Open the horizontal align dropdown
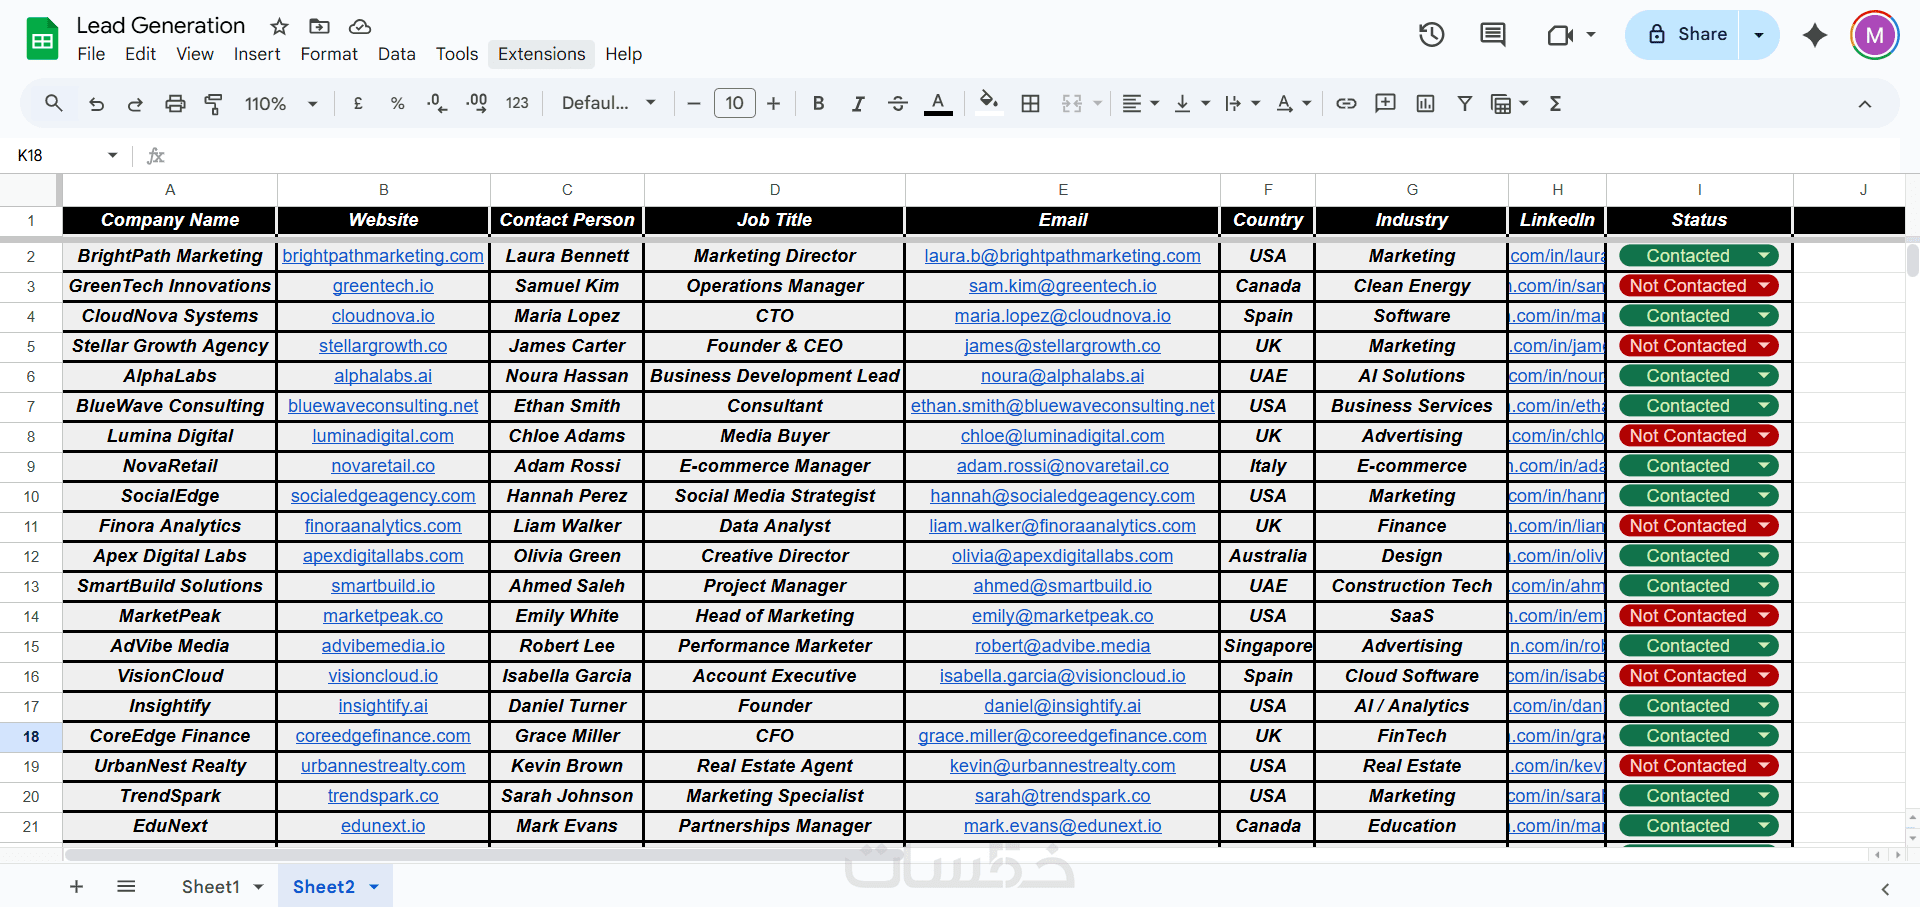Screen dimensions: 1920x907 coord(1140,103)
